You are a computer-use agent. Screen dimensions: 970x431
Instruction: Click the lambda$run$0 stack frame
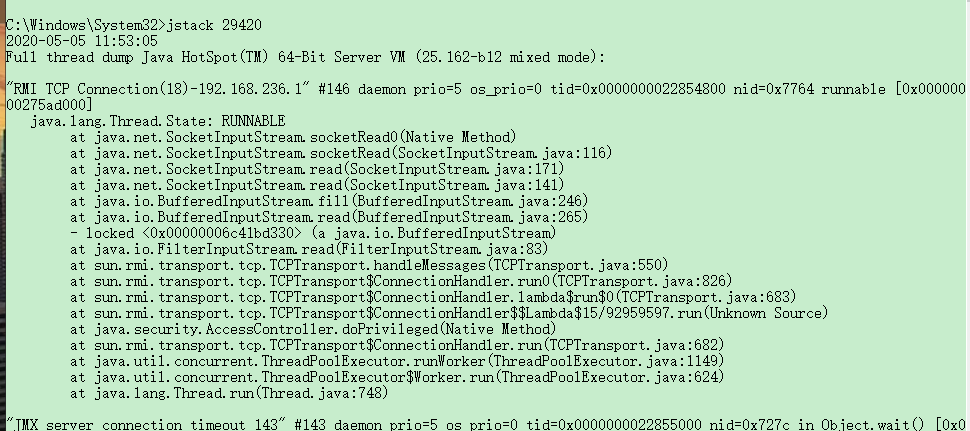pos(433,298)
